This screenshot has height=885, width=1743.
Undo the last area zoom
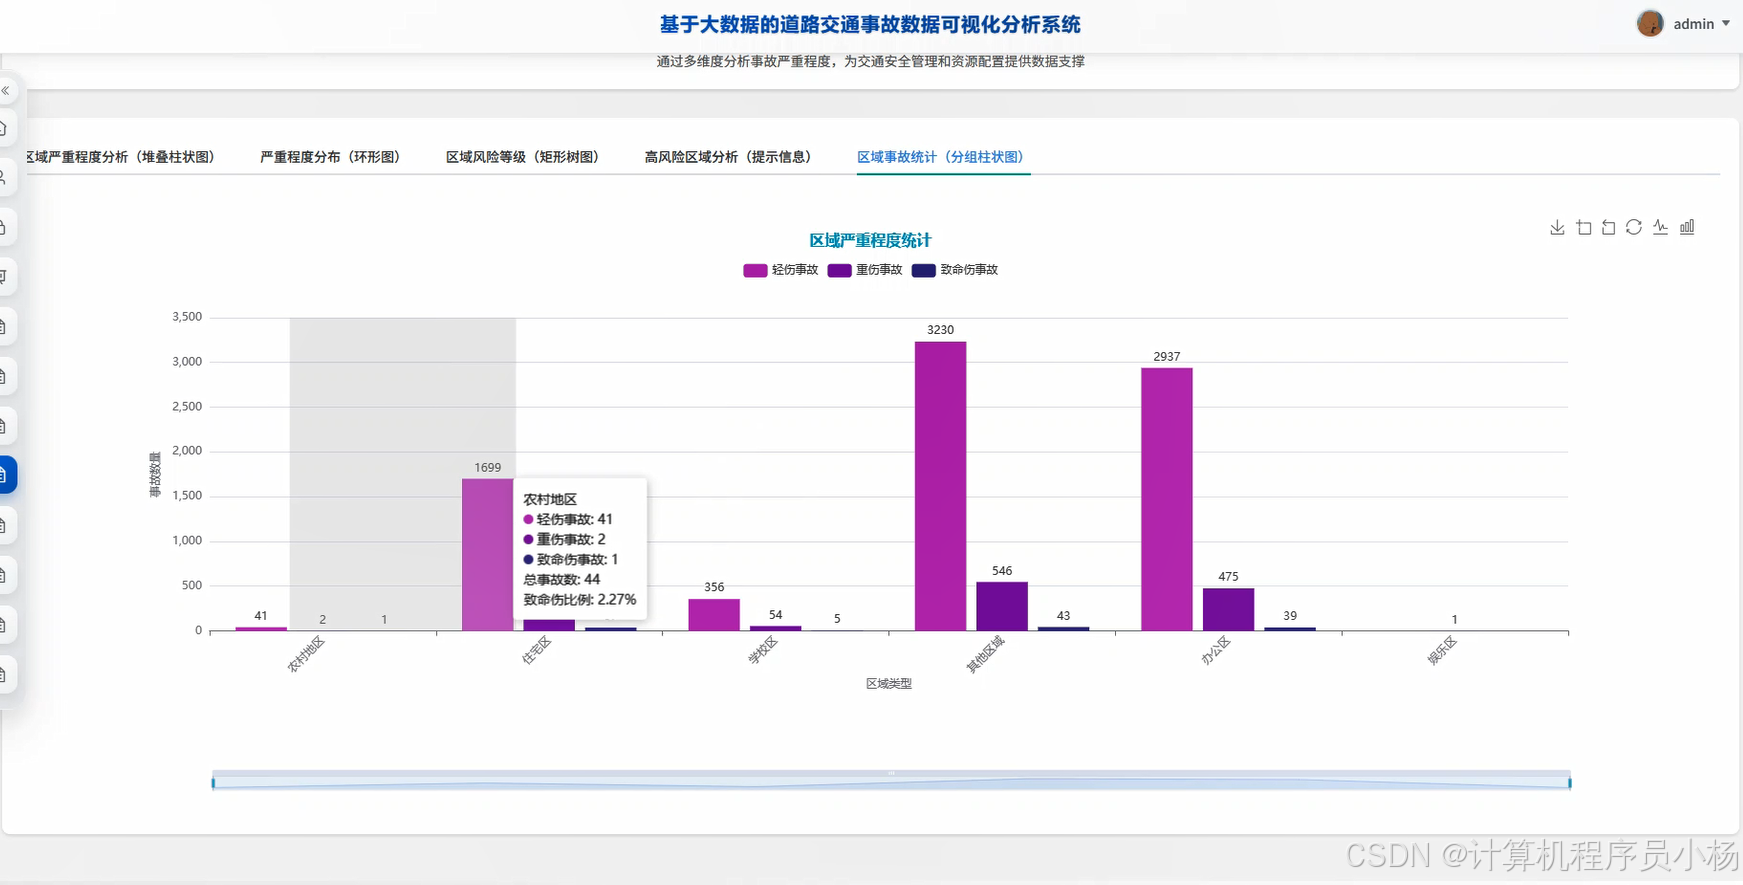(1608, 227)
